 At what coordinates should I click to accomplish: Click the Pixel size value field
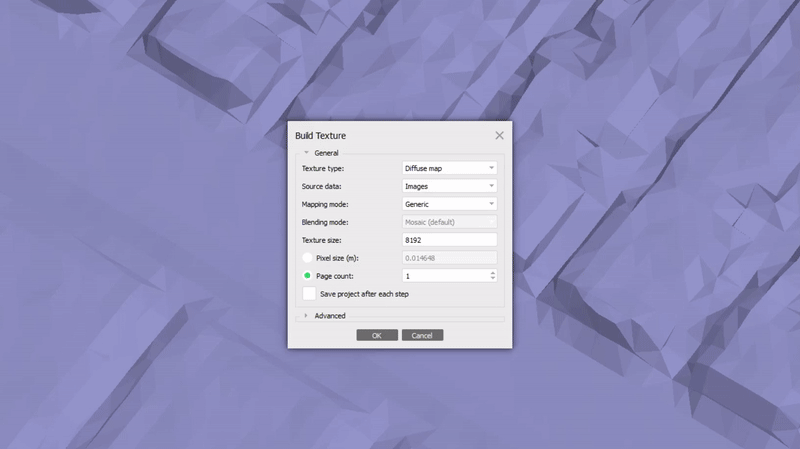pos(449,258)
